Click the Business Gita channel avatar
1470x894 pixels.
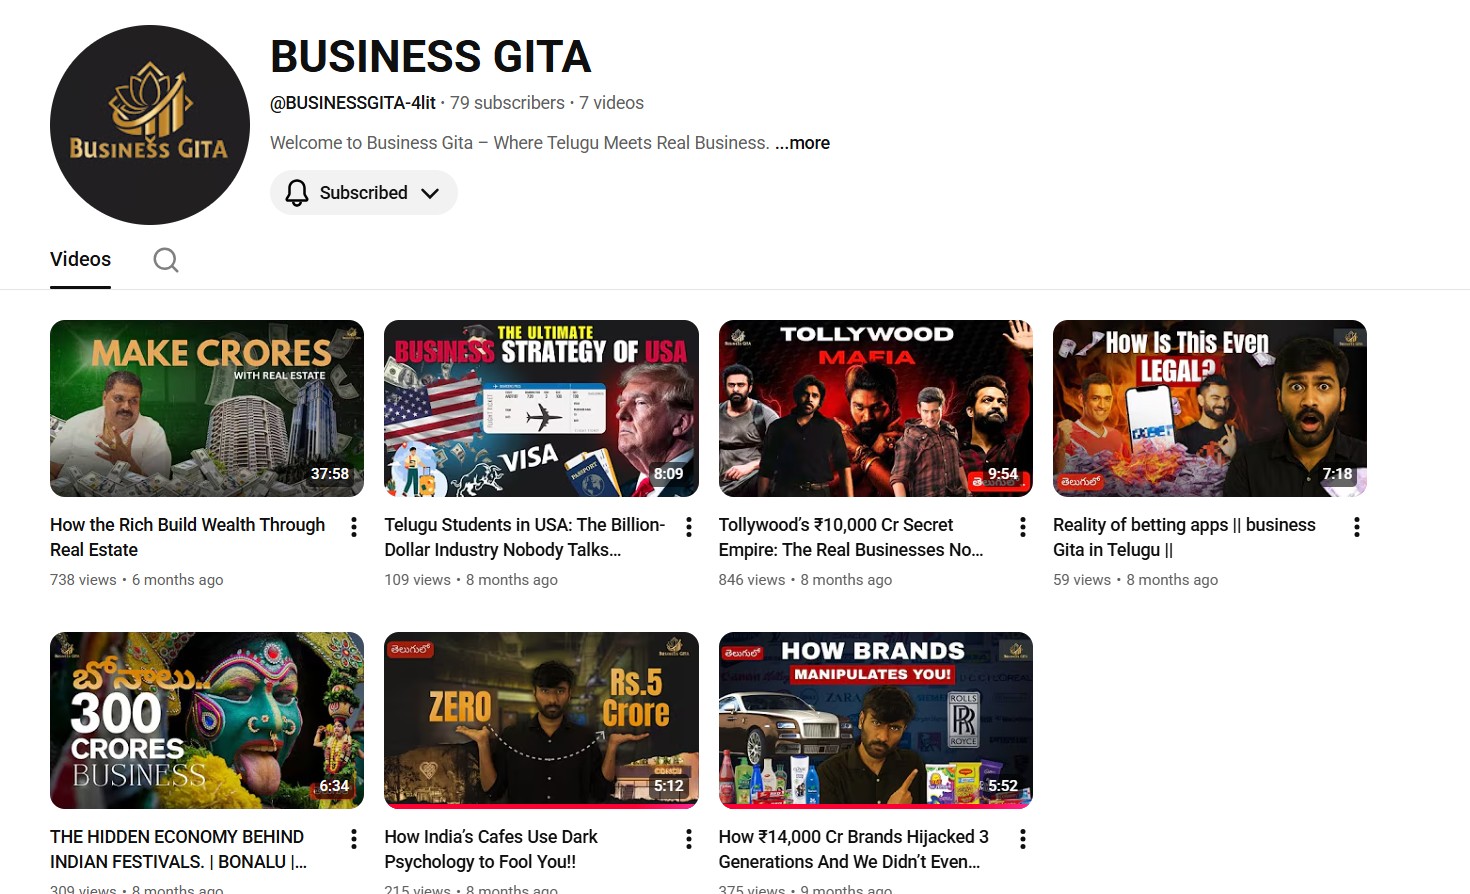pos(150,124)
